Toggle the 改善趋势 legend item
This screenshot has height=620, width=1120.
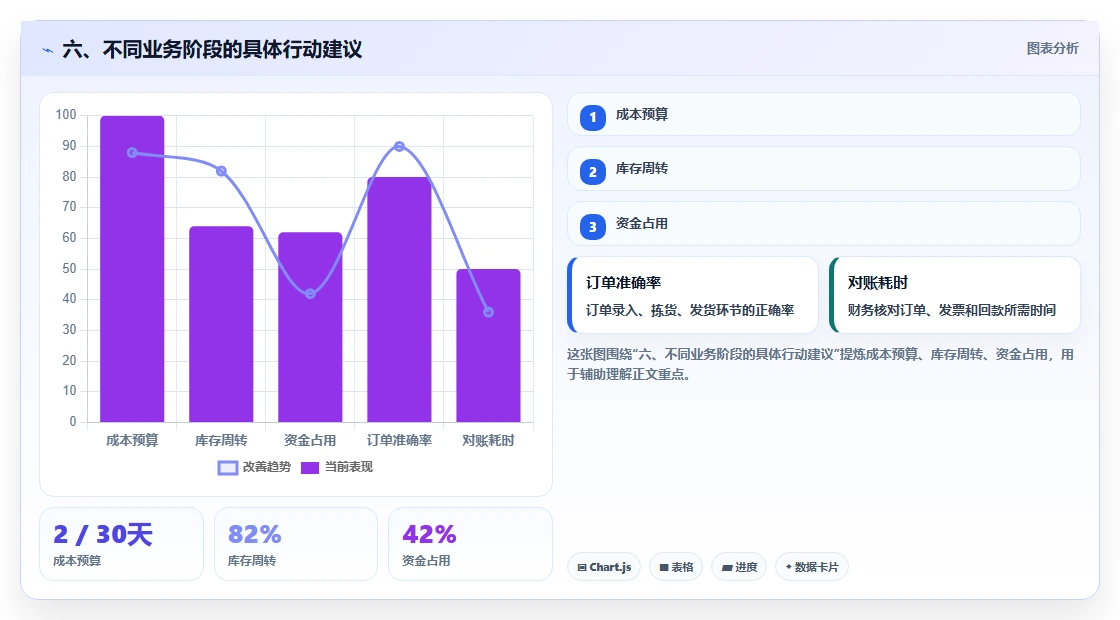254,467
